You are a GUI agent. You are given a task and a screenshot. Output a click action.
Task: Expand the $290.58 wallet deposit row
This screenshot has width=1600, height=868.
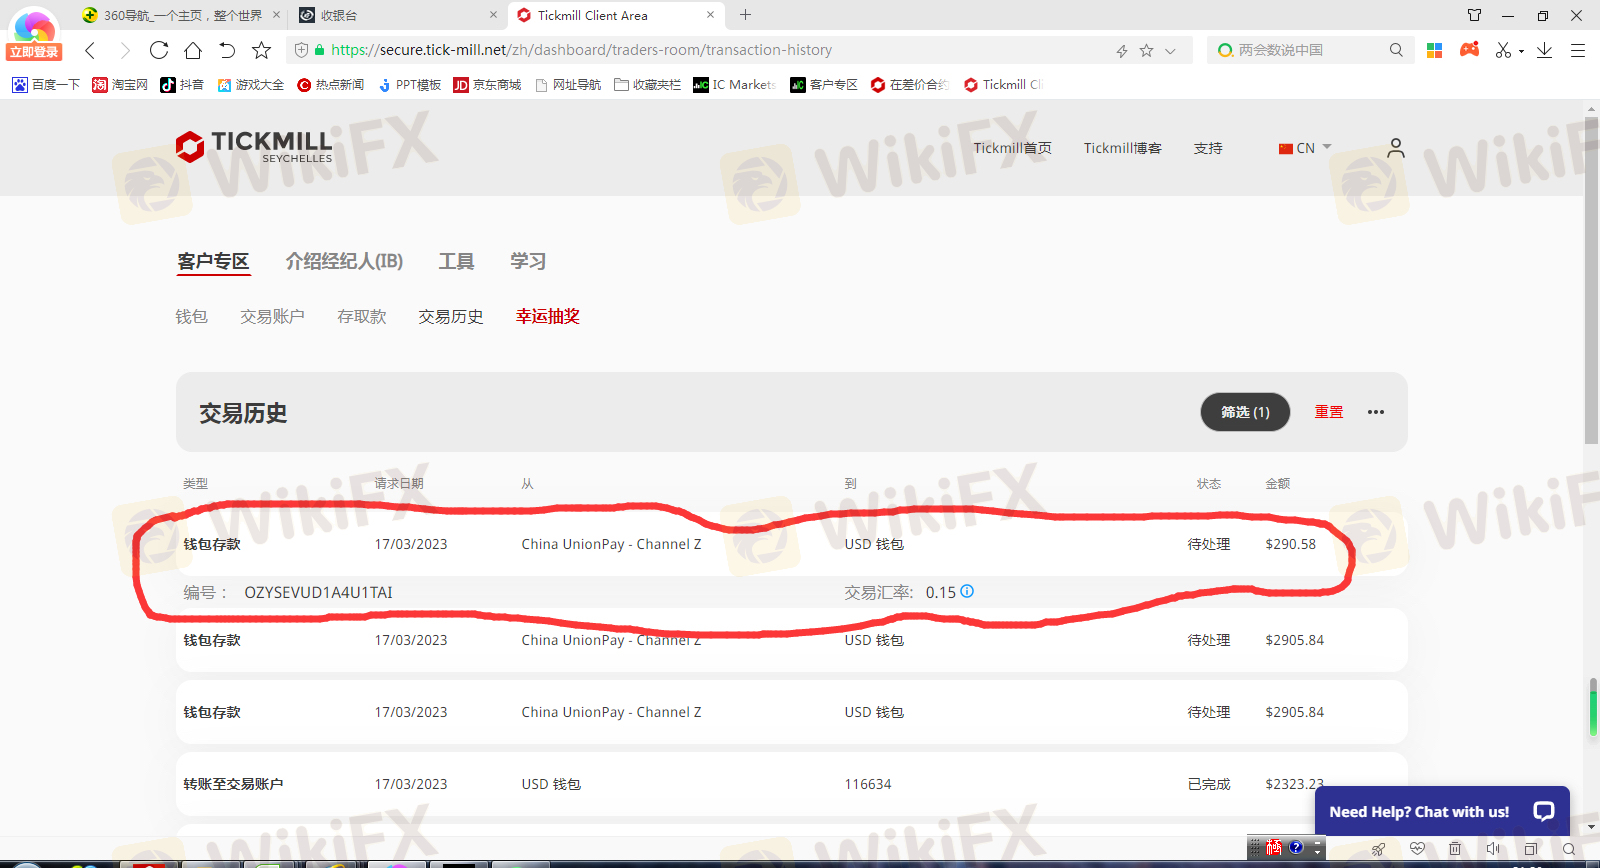click(792, 544)
